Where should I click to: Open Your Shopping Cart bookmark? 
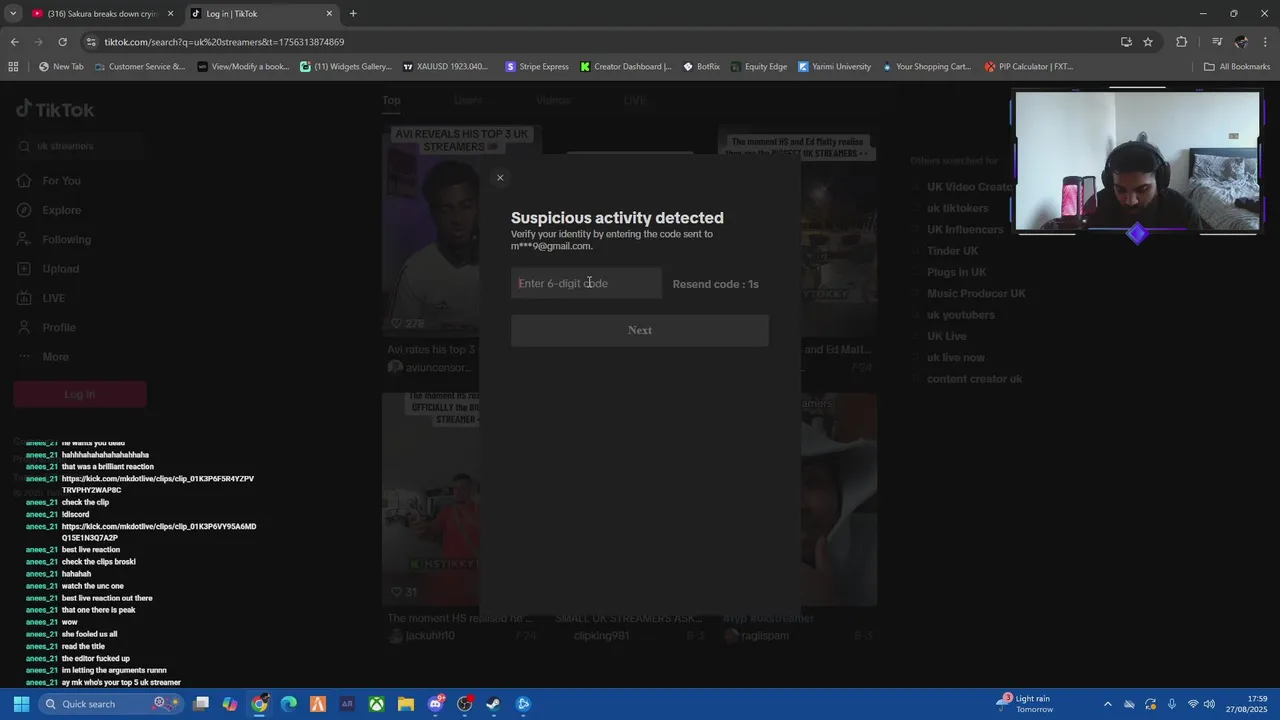(926, 67)
